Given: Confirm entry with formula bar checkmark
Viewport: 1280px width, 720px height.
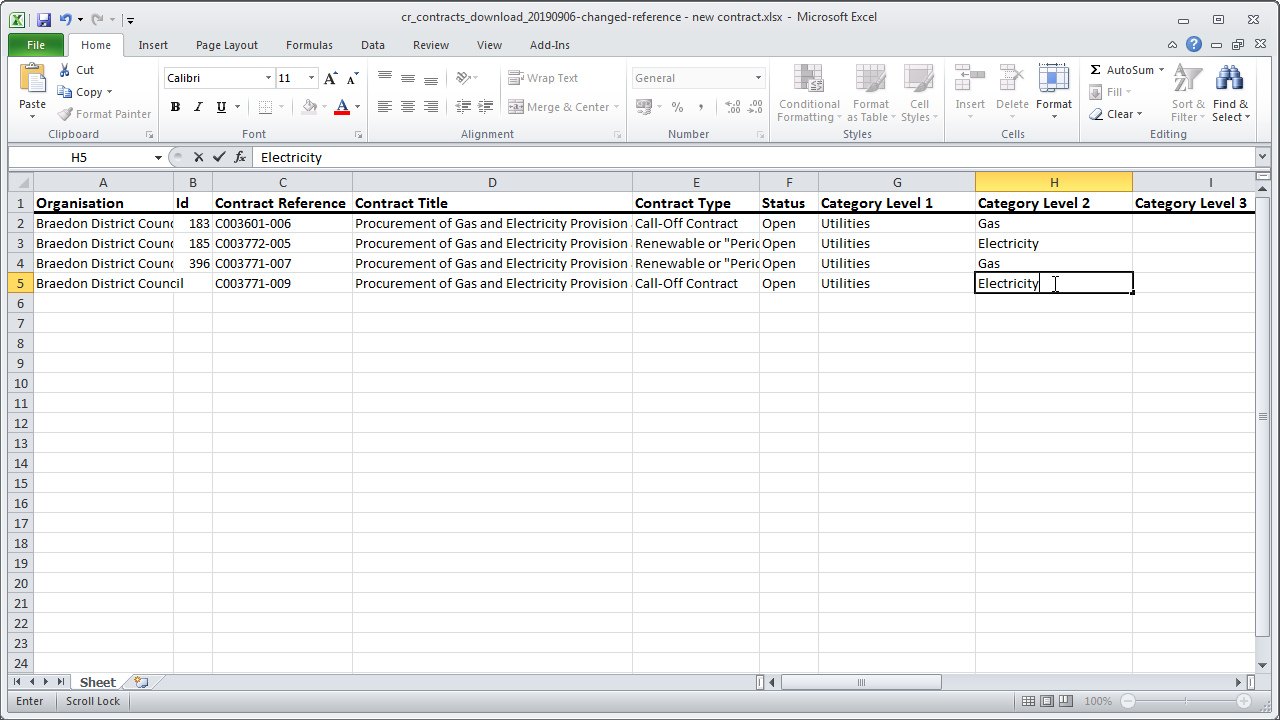Looking at the screenshot, I should (x=219, y=157).
